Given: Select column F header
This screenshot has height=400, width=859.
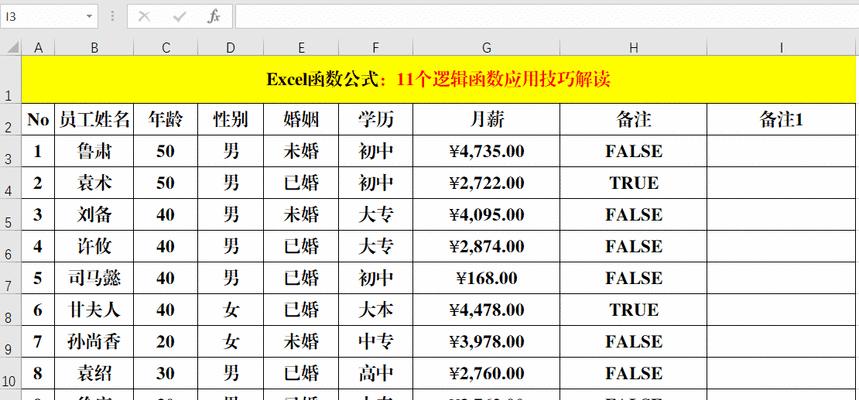Looking at the screenshot, I should coord(375,48).
